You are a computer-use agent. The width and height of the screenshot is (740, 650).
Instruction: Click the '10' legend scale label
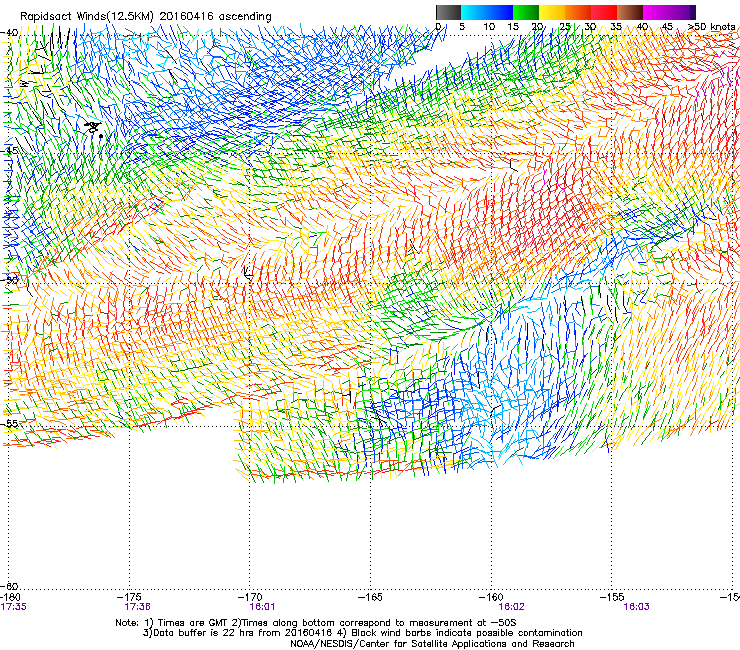[489, 27]
